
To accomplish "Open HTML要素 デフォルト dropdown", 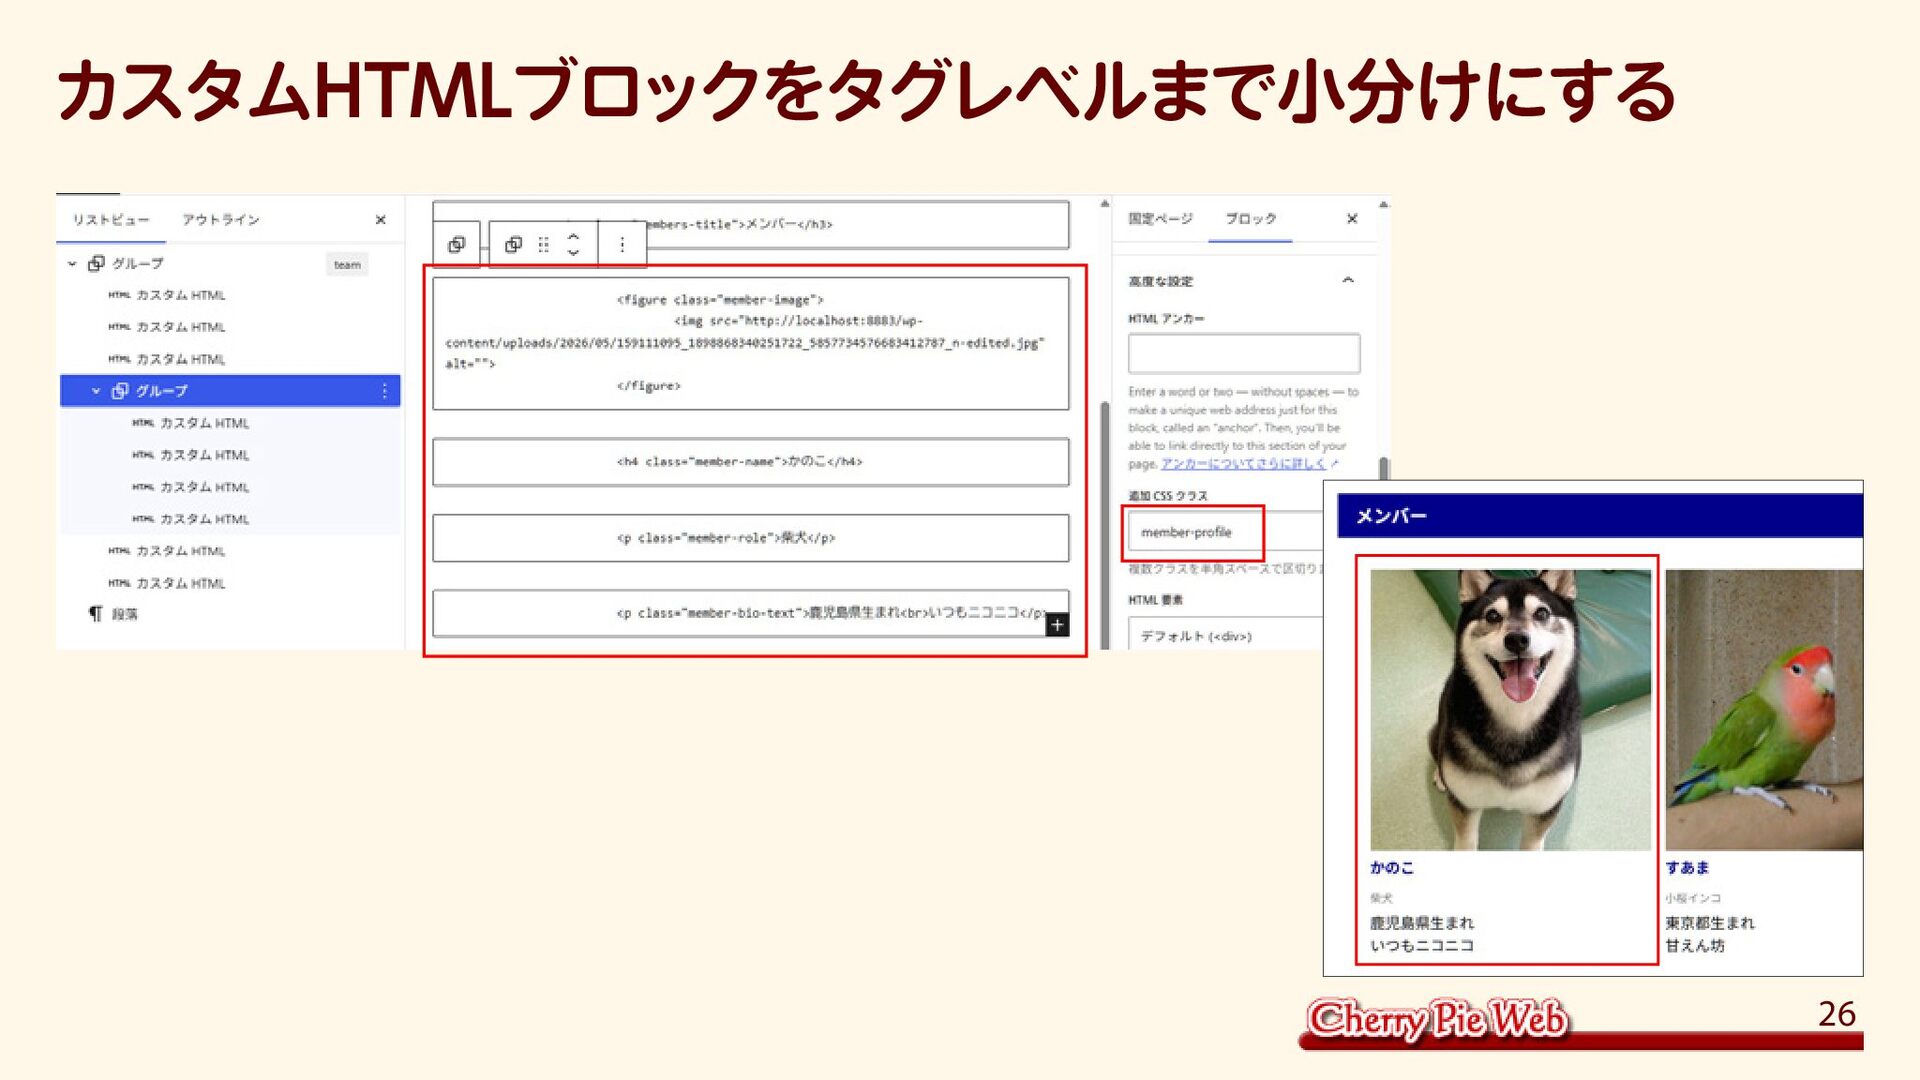I will (x=1227, y=636).
